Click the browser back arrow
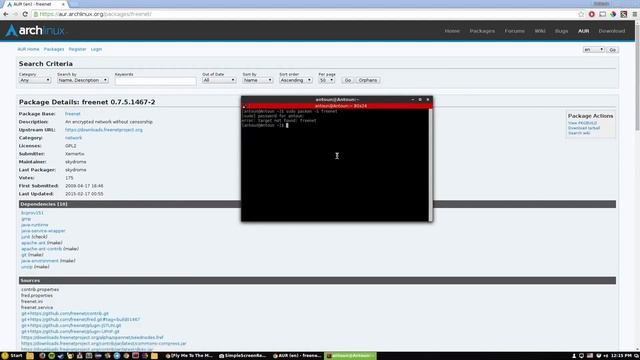 tap(6, 14)
